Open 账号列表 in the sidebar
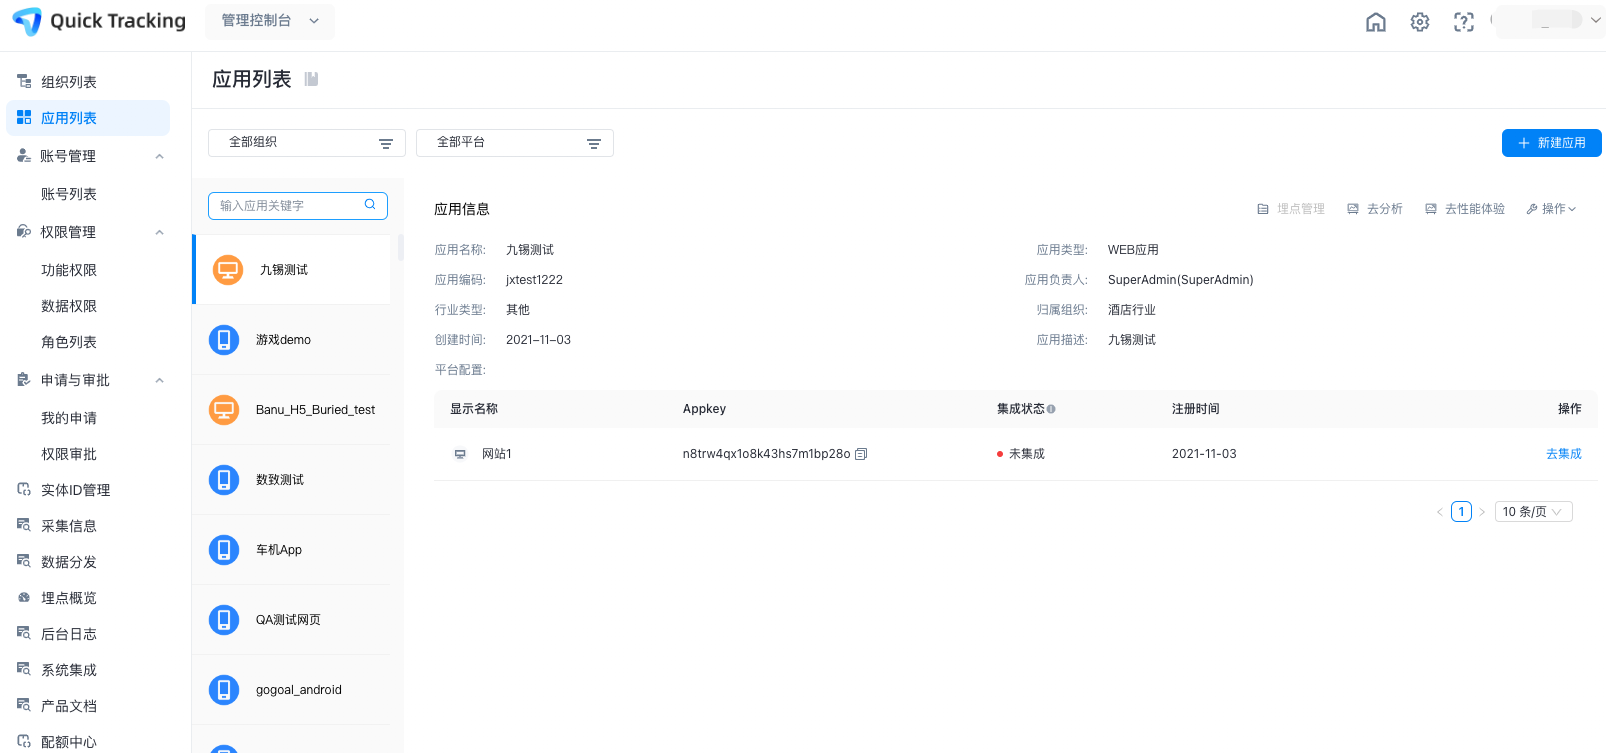 coord(69,194)
